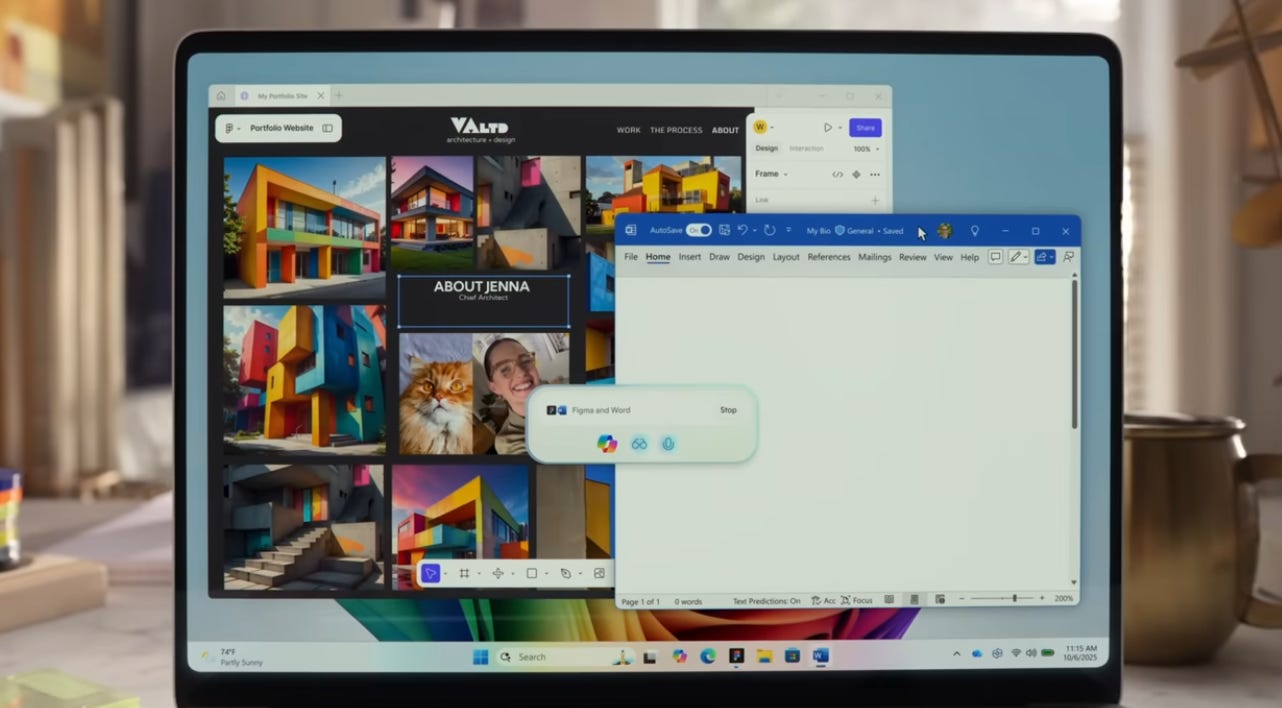Viewport: 1282px width, 708px height.
Task: Redo the action in Word title bar
Action: click(769, 230)
